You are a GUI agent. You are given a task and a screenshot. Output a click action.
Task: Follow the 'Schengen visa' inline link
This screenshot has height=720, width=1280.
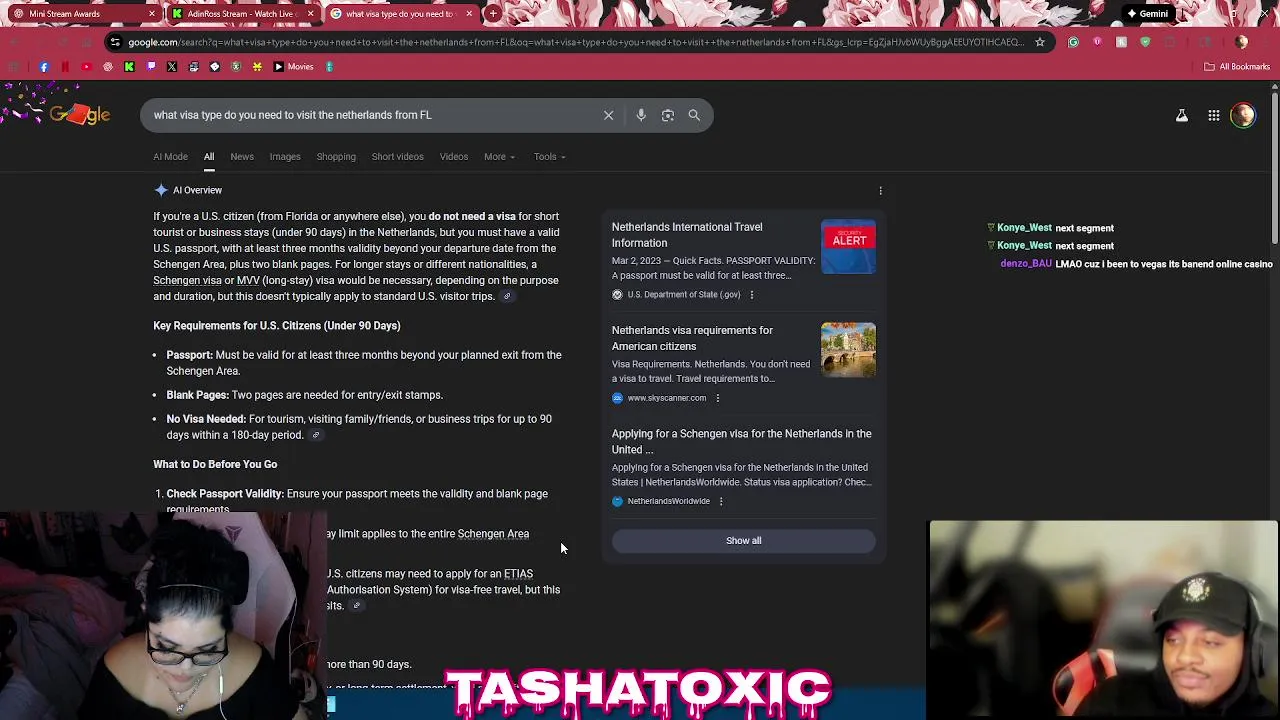pos(187,281)
